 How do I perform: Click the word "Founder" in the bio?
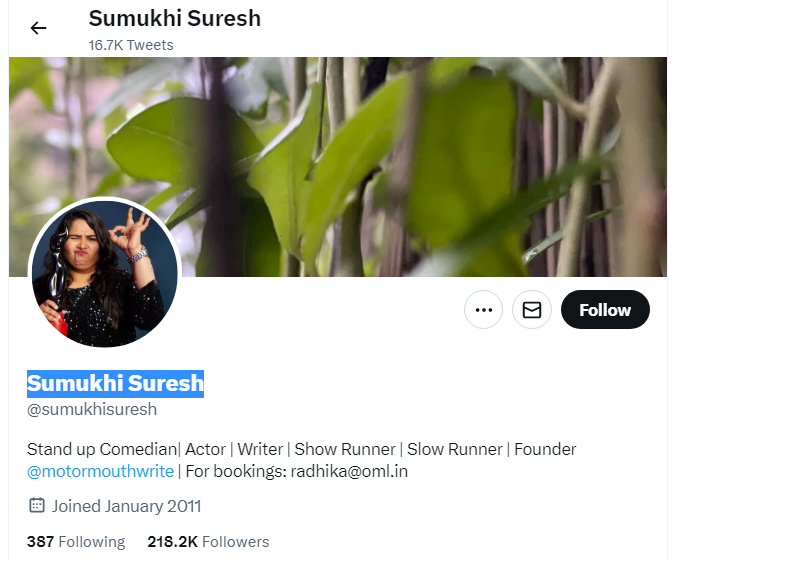click(545, 449)
